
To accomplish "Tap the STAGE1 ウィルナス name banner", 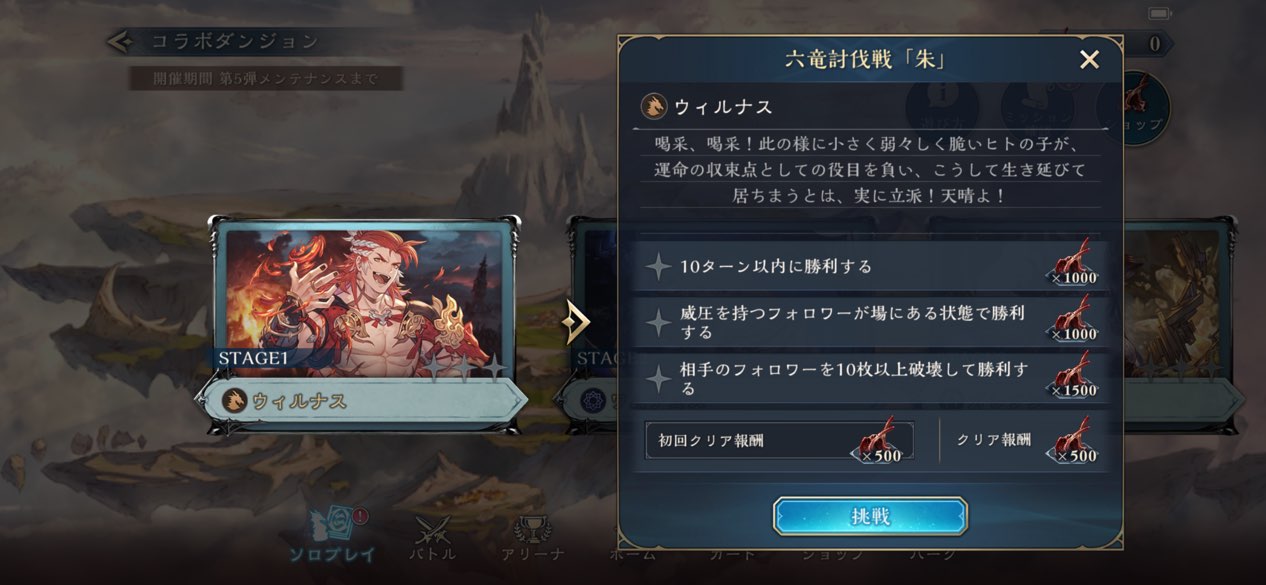I will (365, 400).
